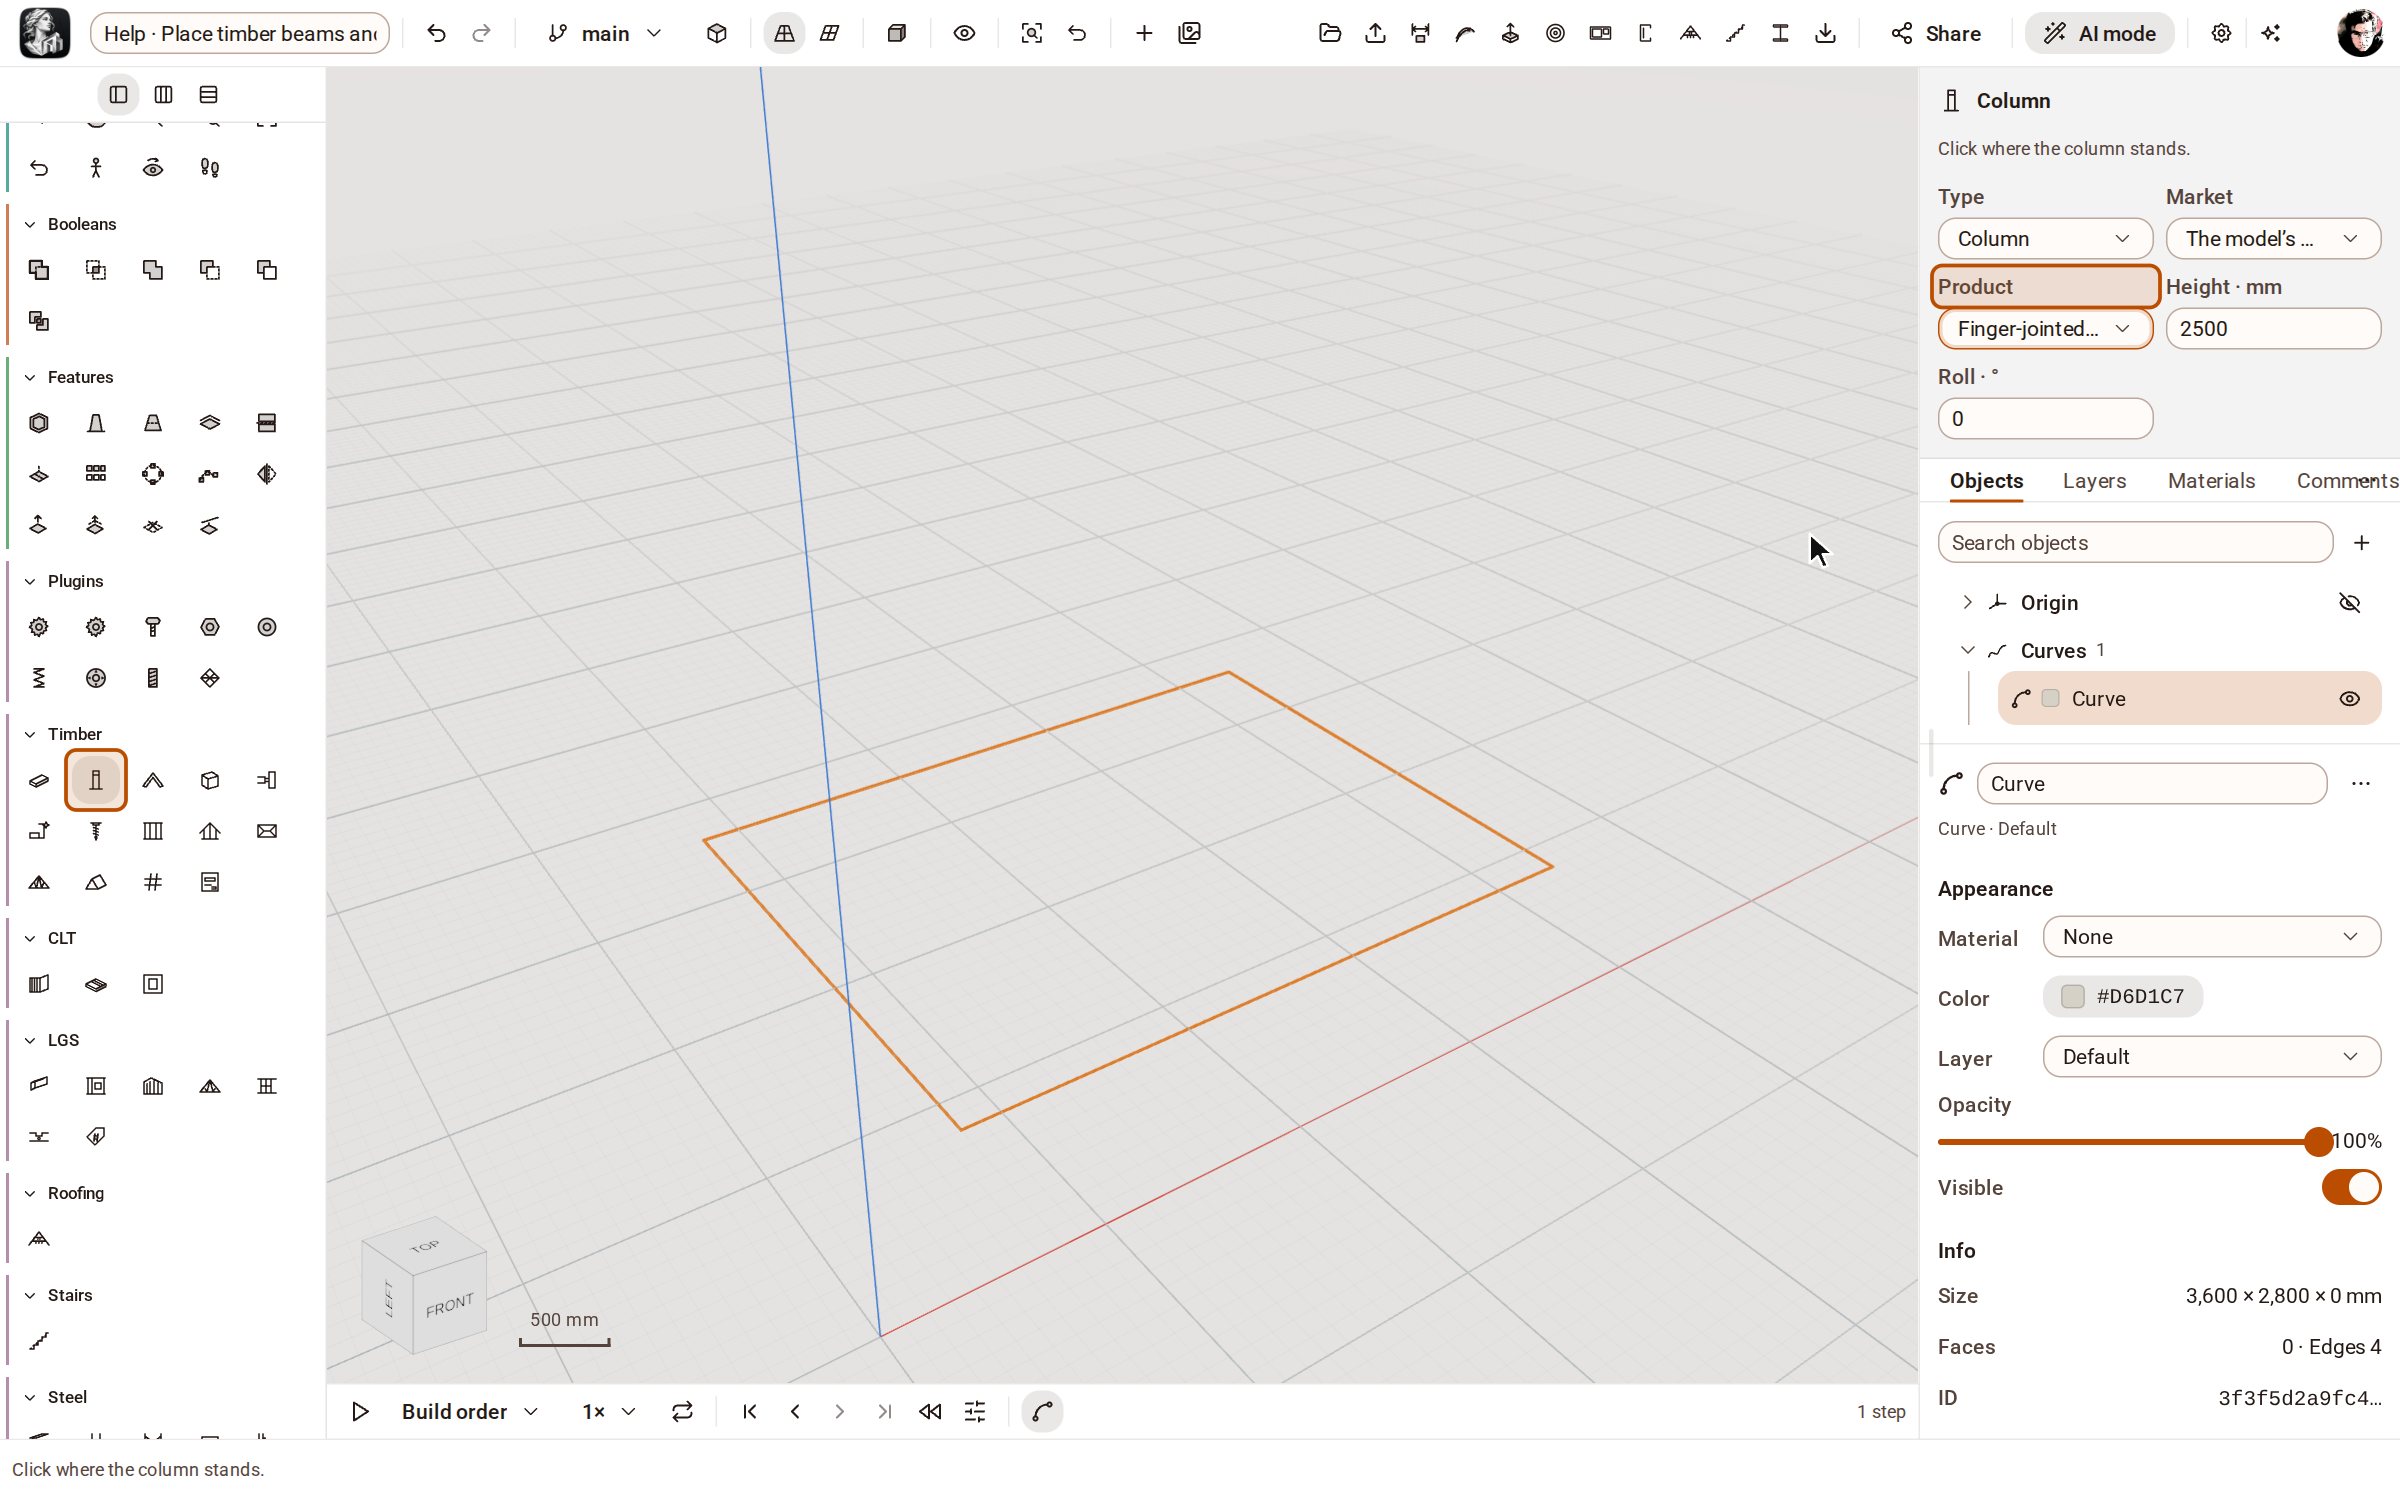Click the 3D box icon in toolbar
This screenshot has width=2400, height=1500.
[x=717, y=33]
